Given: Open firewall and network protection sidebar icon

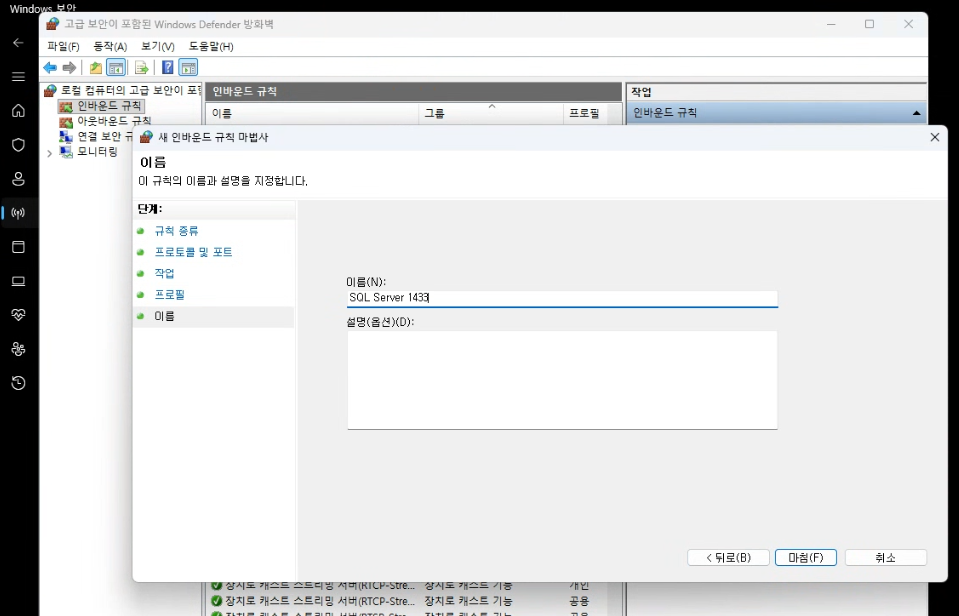Looking at the screenshot, I should tap(18, 213).
